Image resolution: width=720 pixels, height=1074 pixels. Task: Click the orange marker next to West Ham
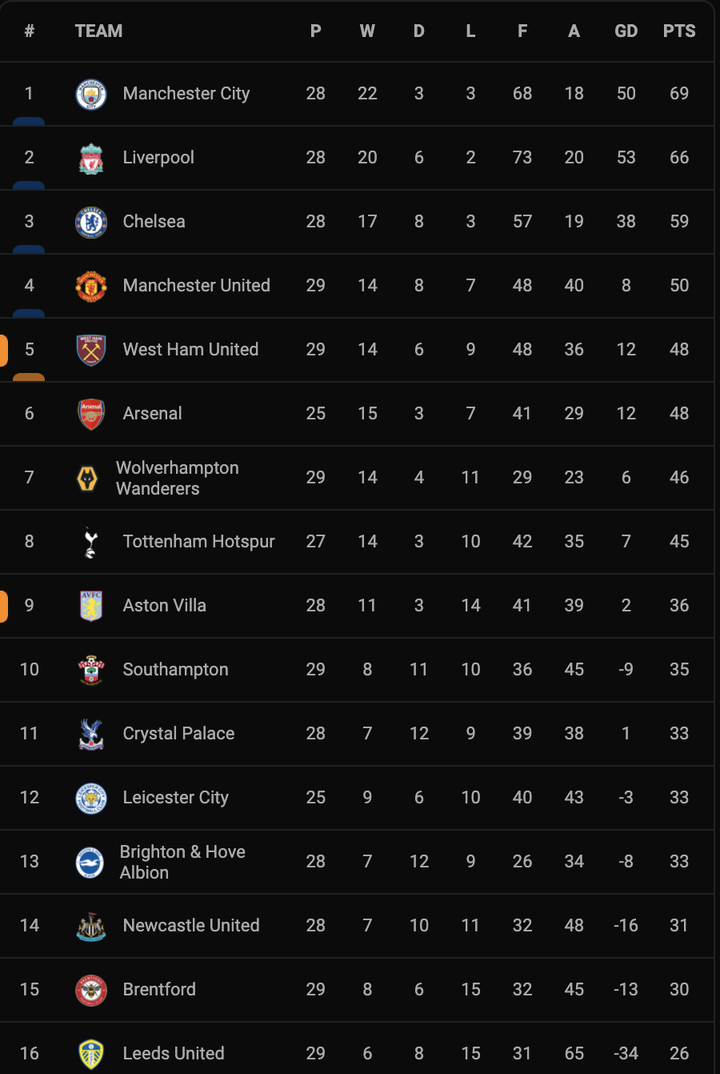3,349
